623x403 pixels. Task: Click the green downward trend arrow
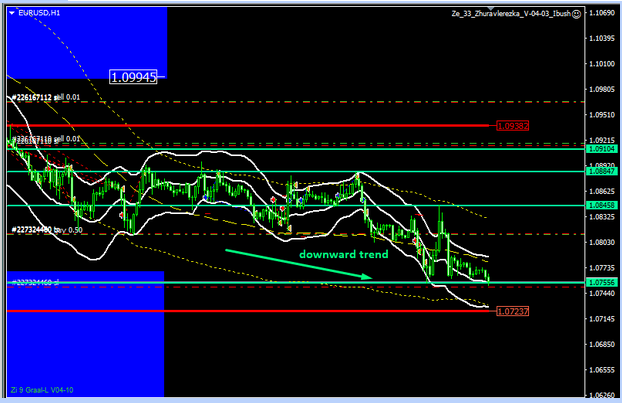[x=291, y=268]
